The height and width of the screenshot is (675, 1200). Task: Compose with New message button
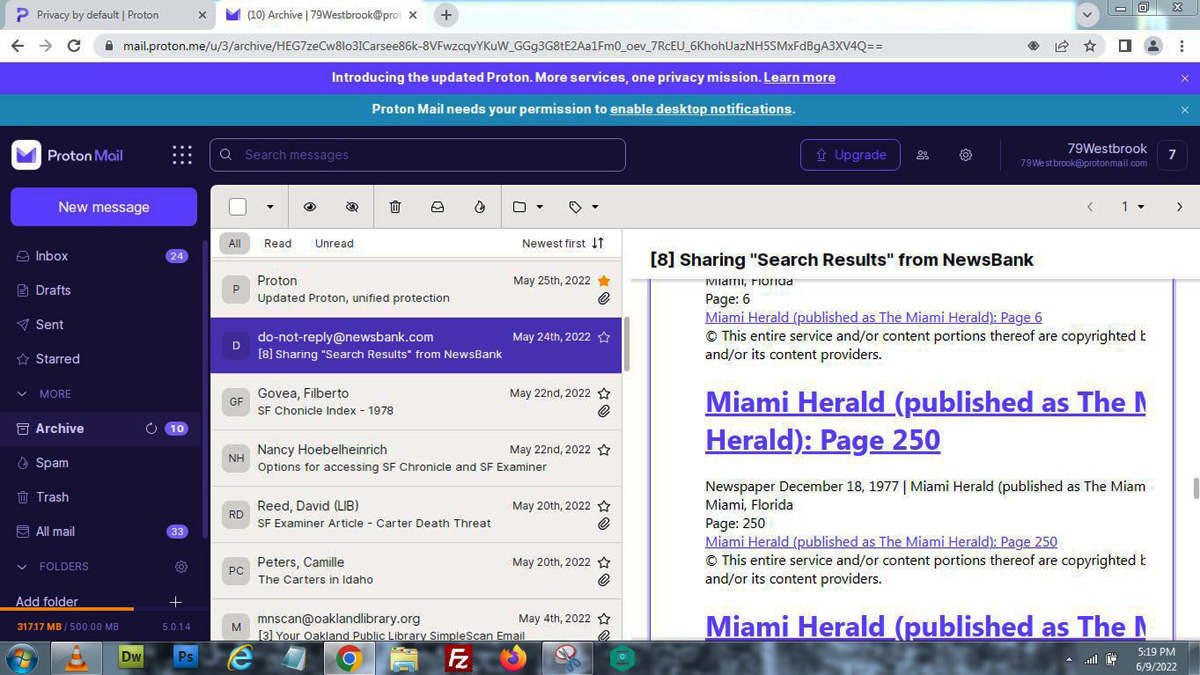pyautogui.click(x=104, y=207)
